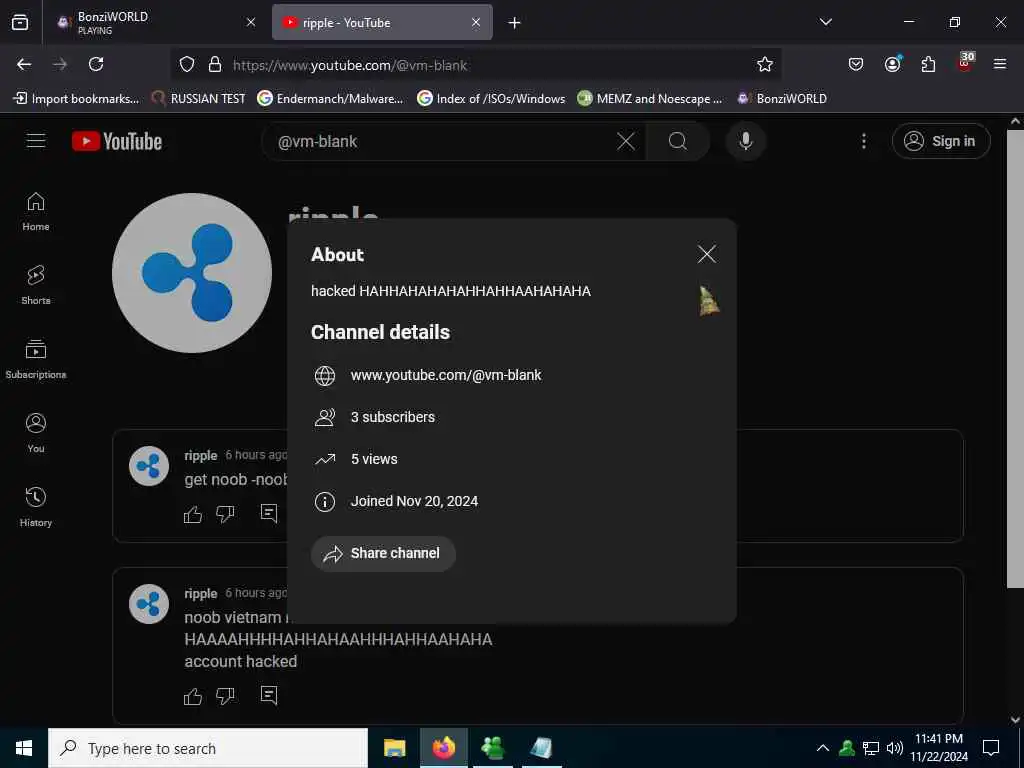This screenshot has width=1024, height=768.
Task: Start voice search with microphone
Action: [x=745, y=141]
